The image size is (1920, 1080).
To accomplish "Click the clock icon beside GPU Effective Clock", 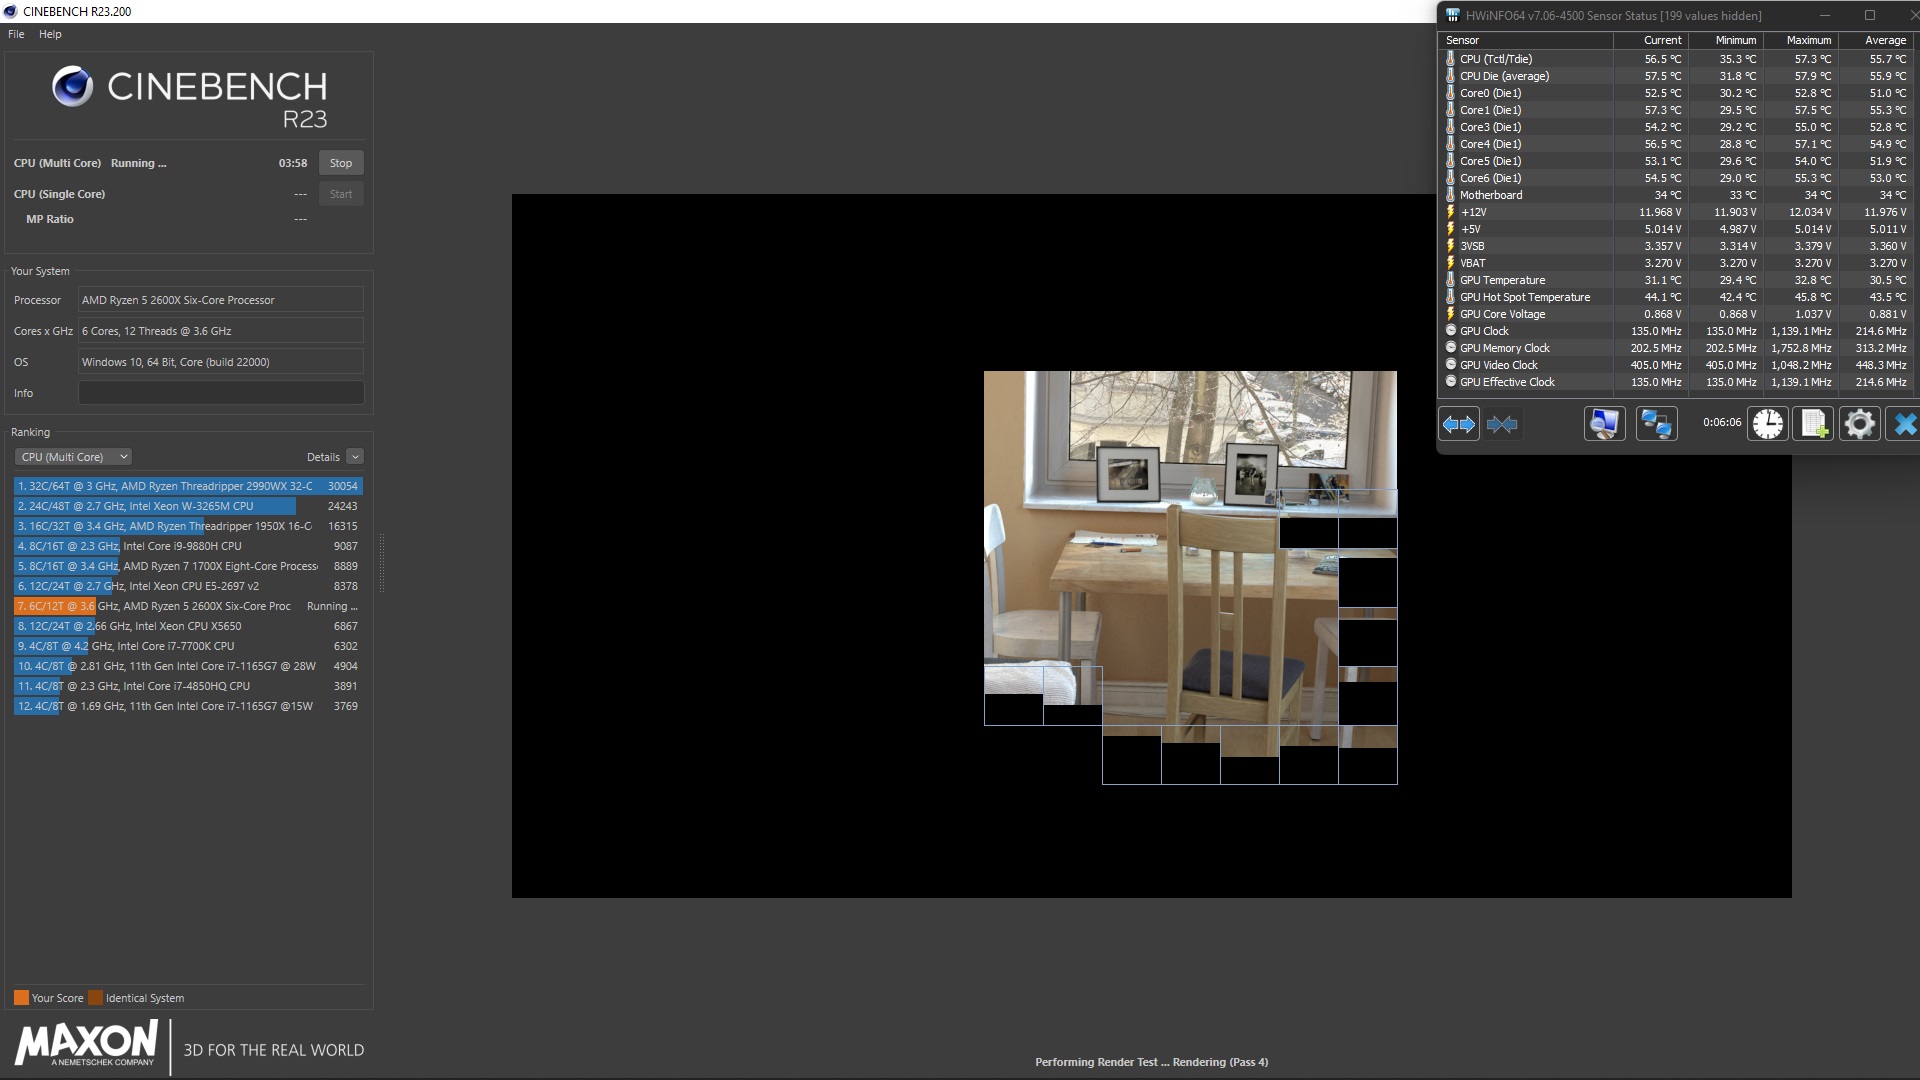I will (1450, 381).
